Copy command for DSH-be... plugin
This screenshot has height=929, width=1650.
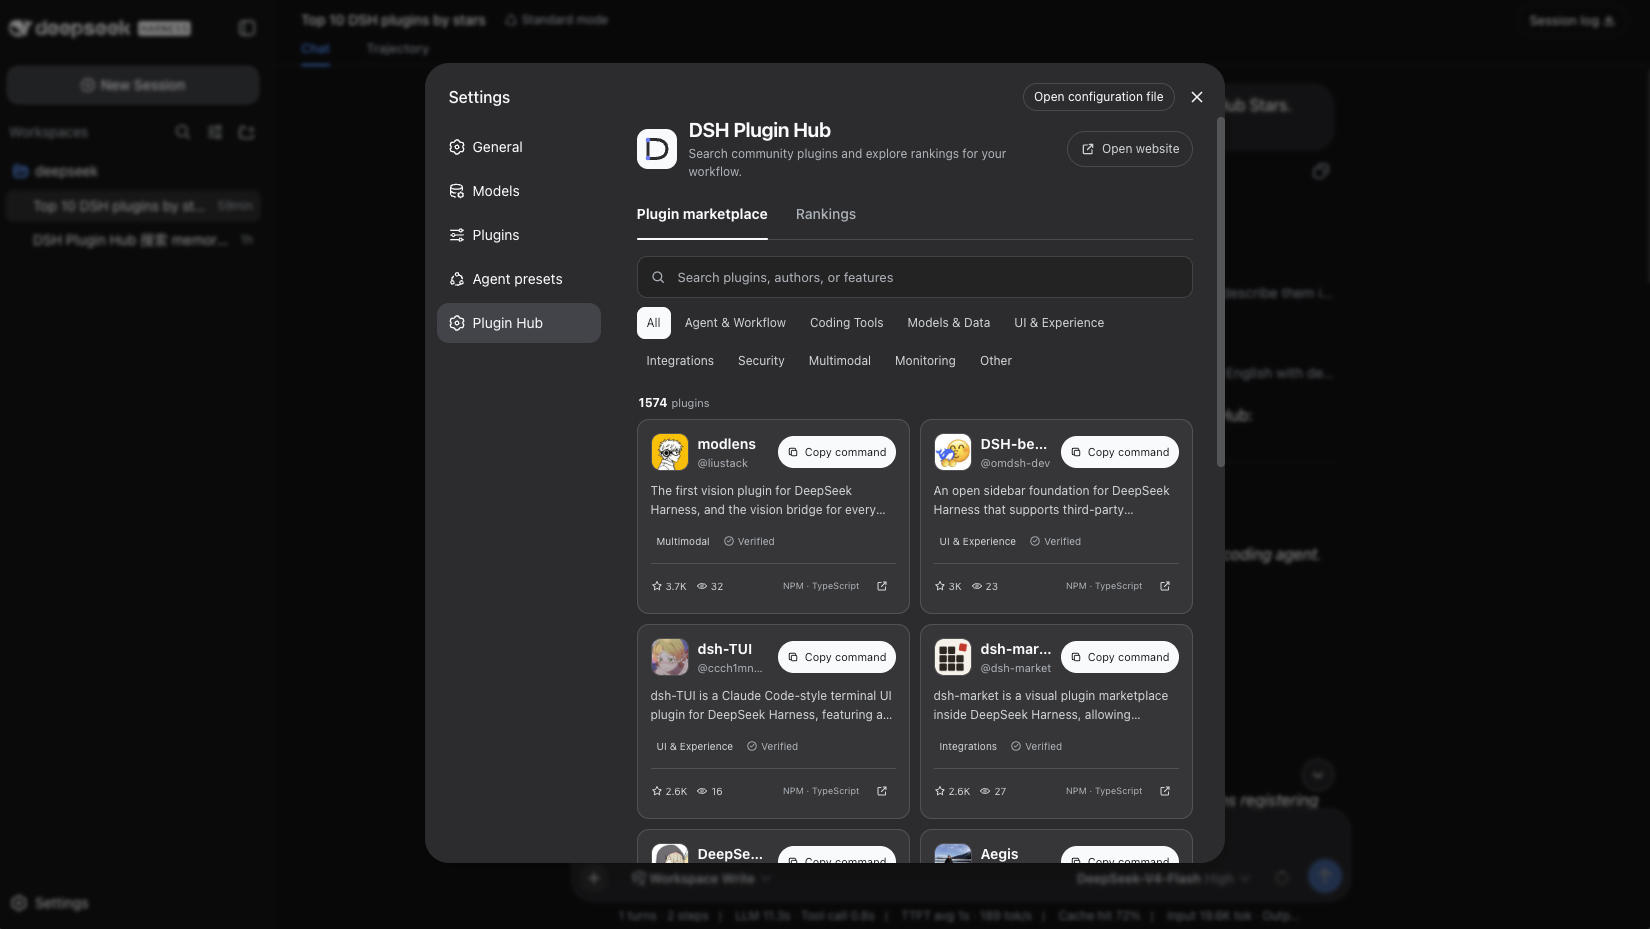click(1119, 452)
